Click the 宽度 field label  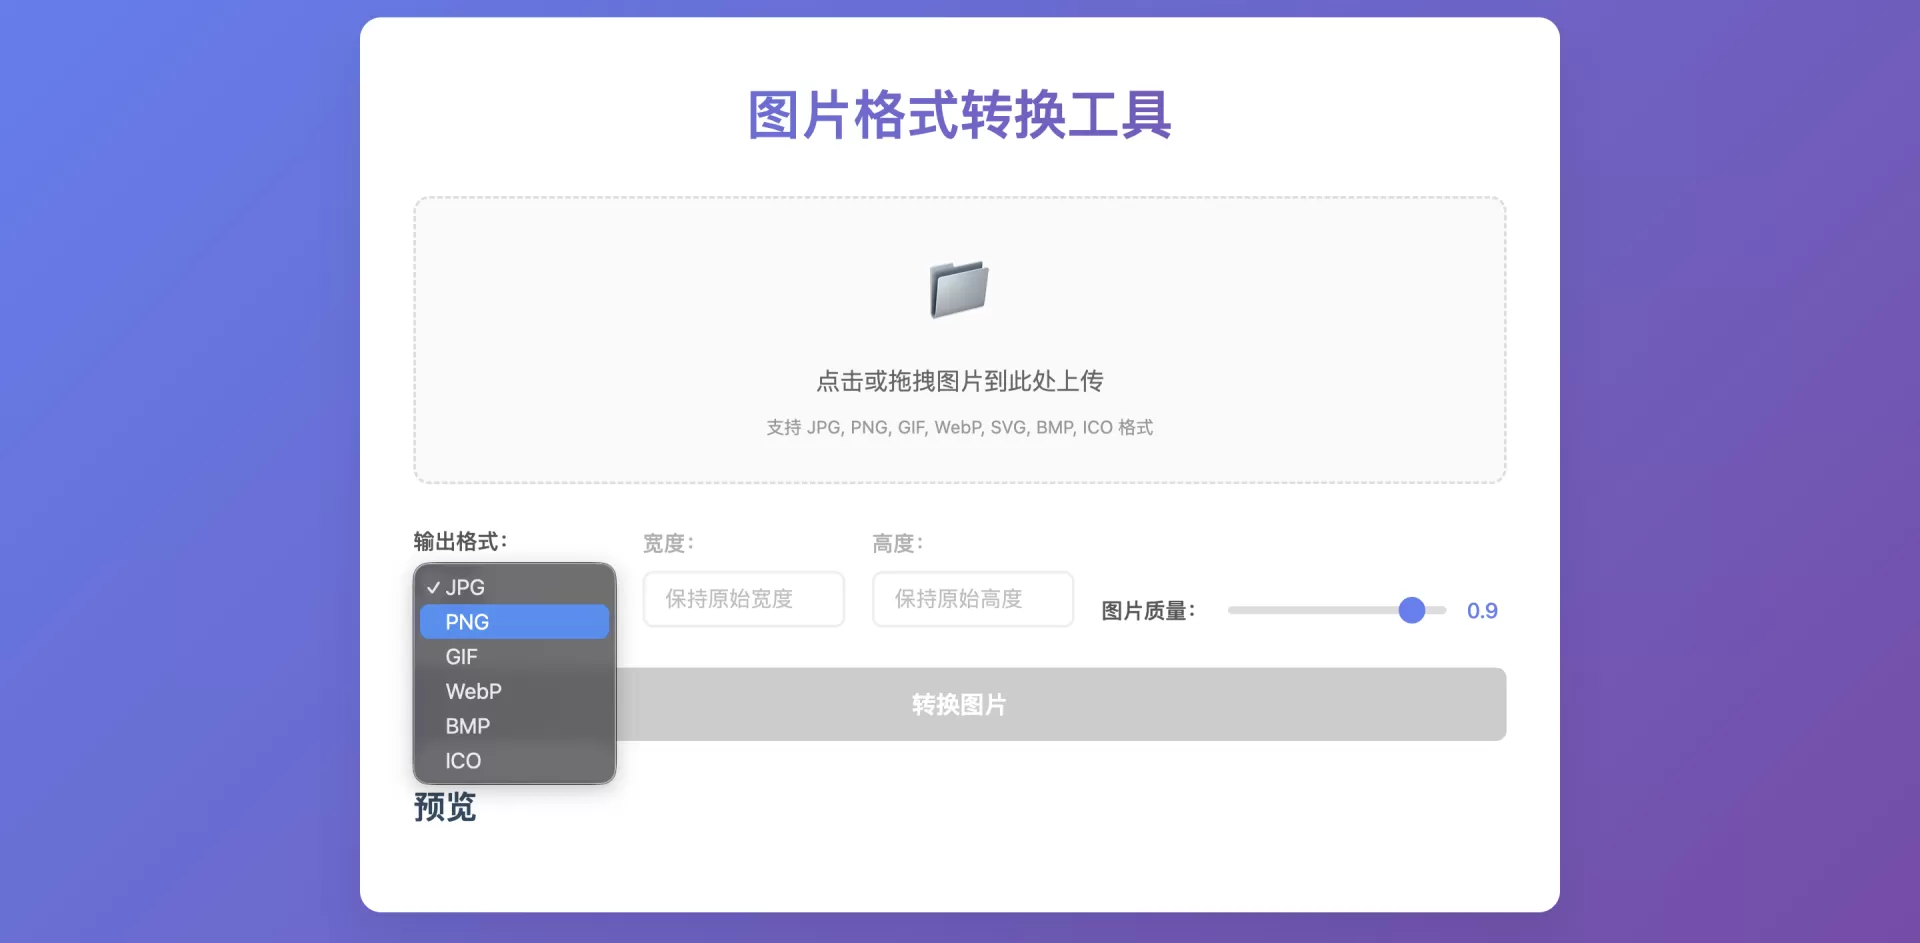[665, 543]
